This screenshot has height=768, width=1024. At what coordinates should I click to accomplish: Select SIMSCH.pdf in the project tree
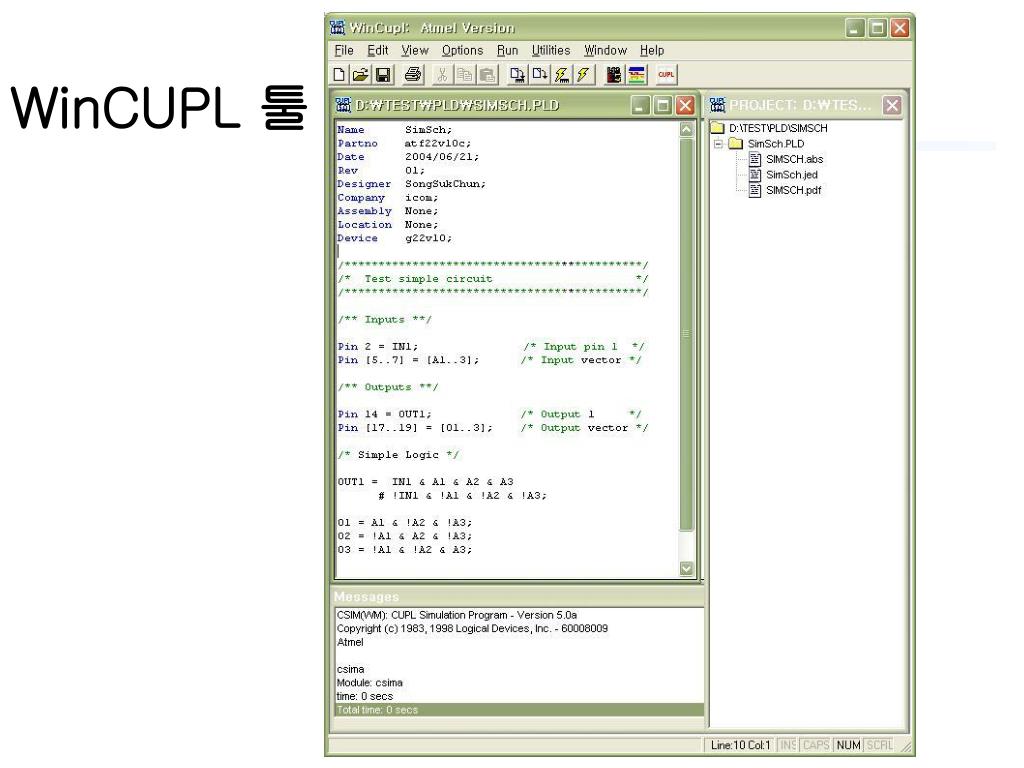(x=793, y=191)
